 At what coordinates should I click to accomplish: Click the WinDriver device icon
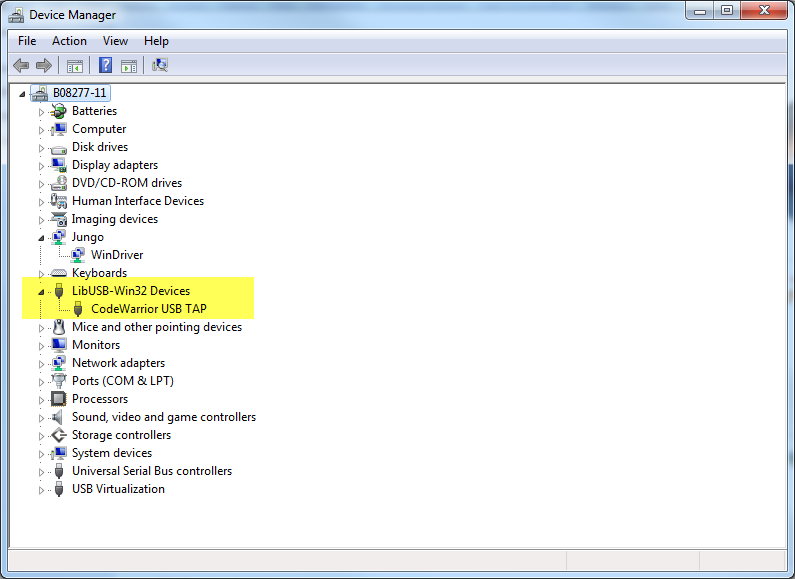78,255
